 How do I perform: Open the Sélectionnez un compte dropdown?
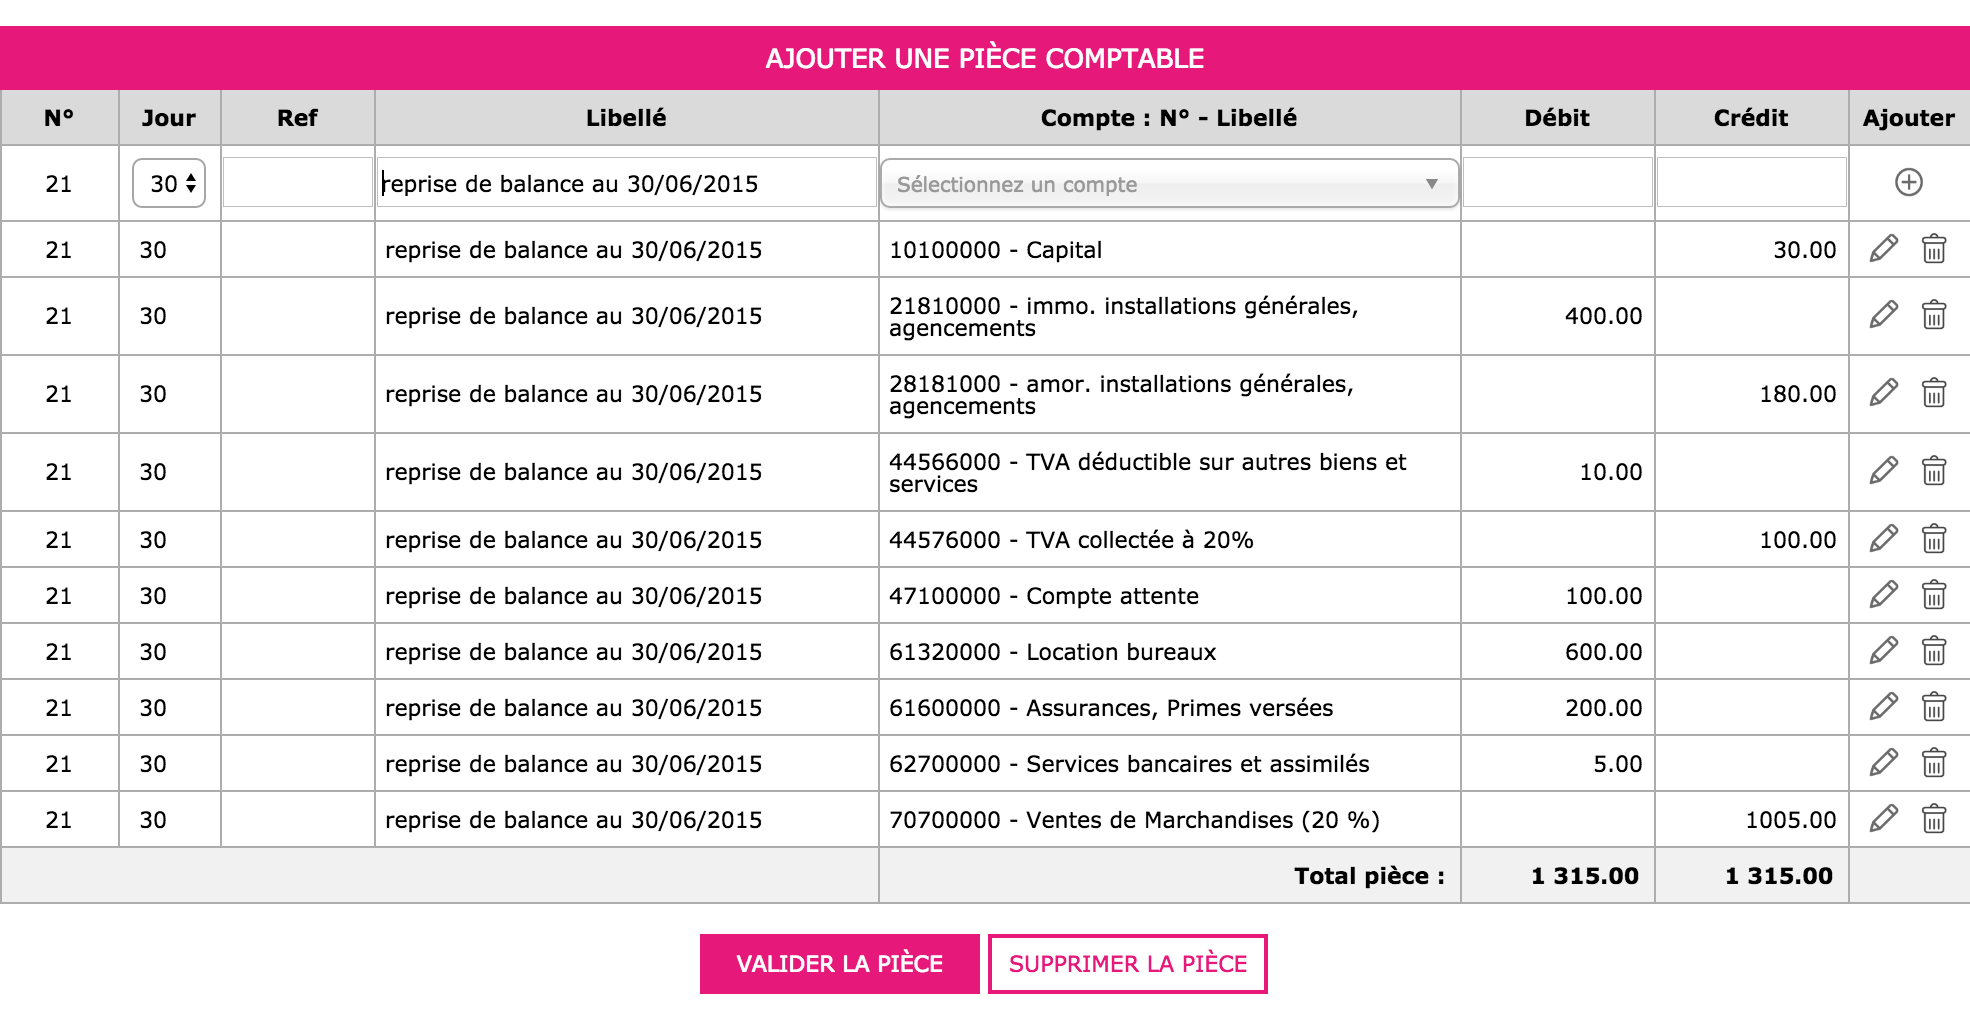point(1169,184)
